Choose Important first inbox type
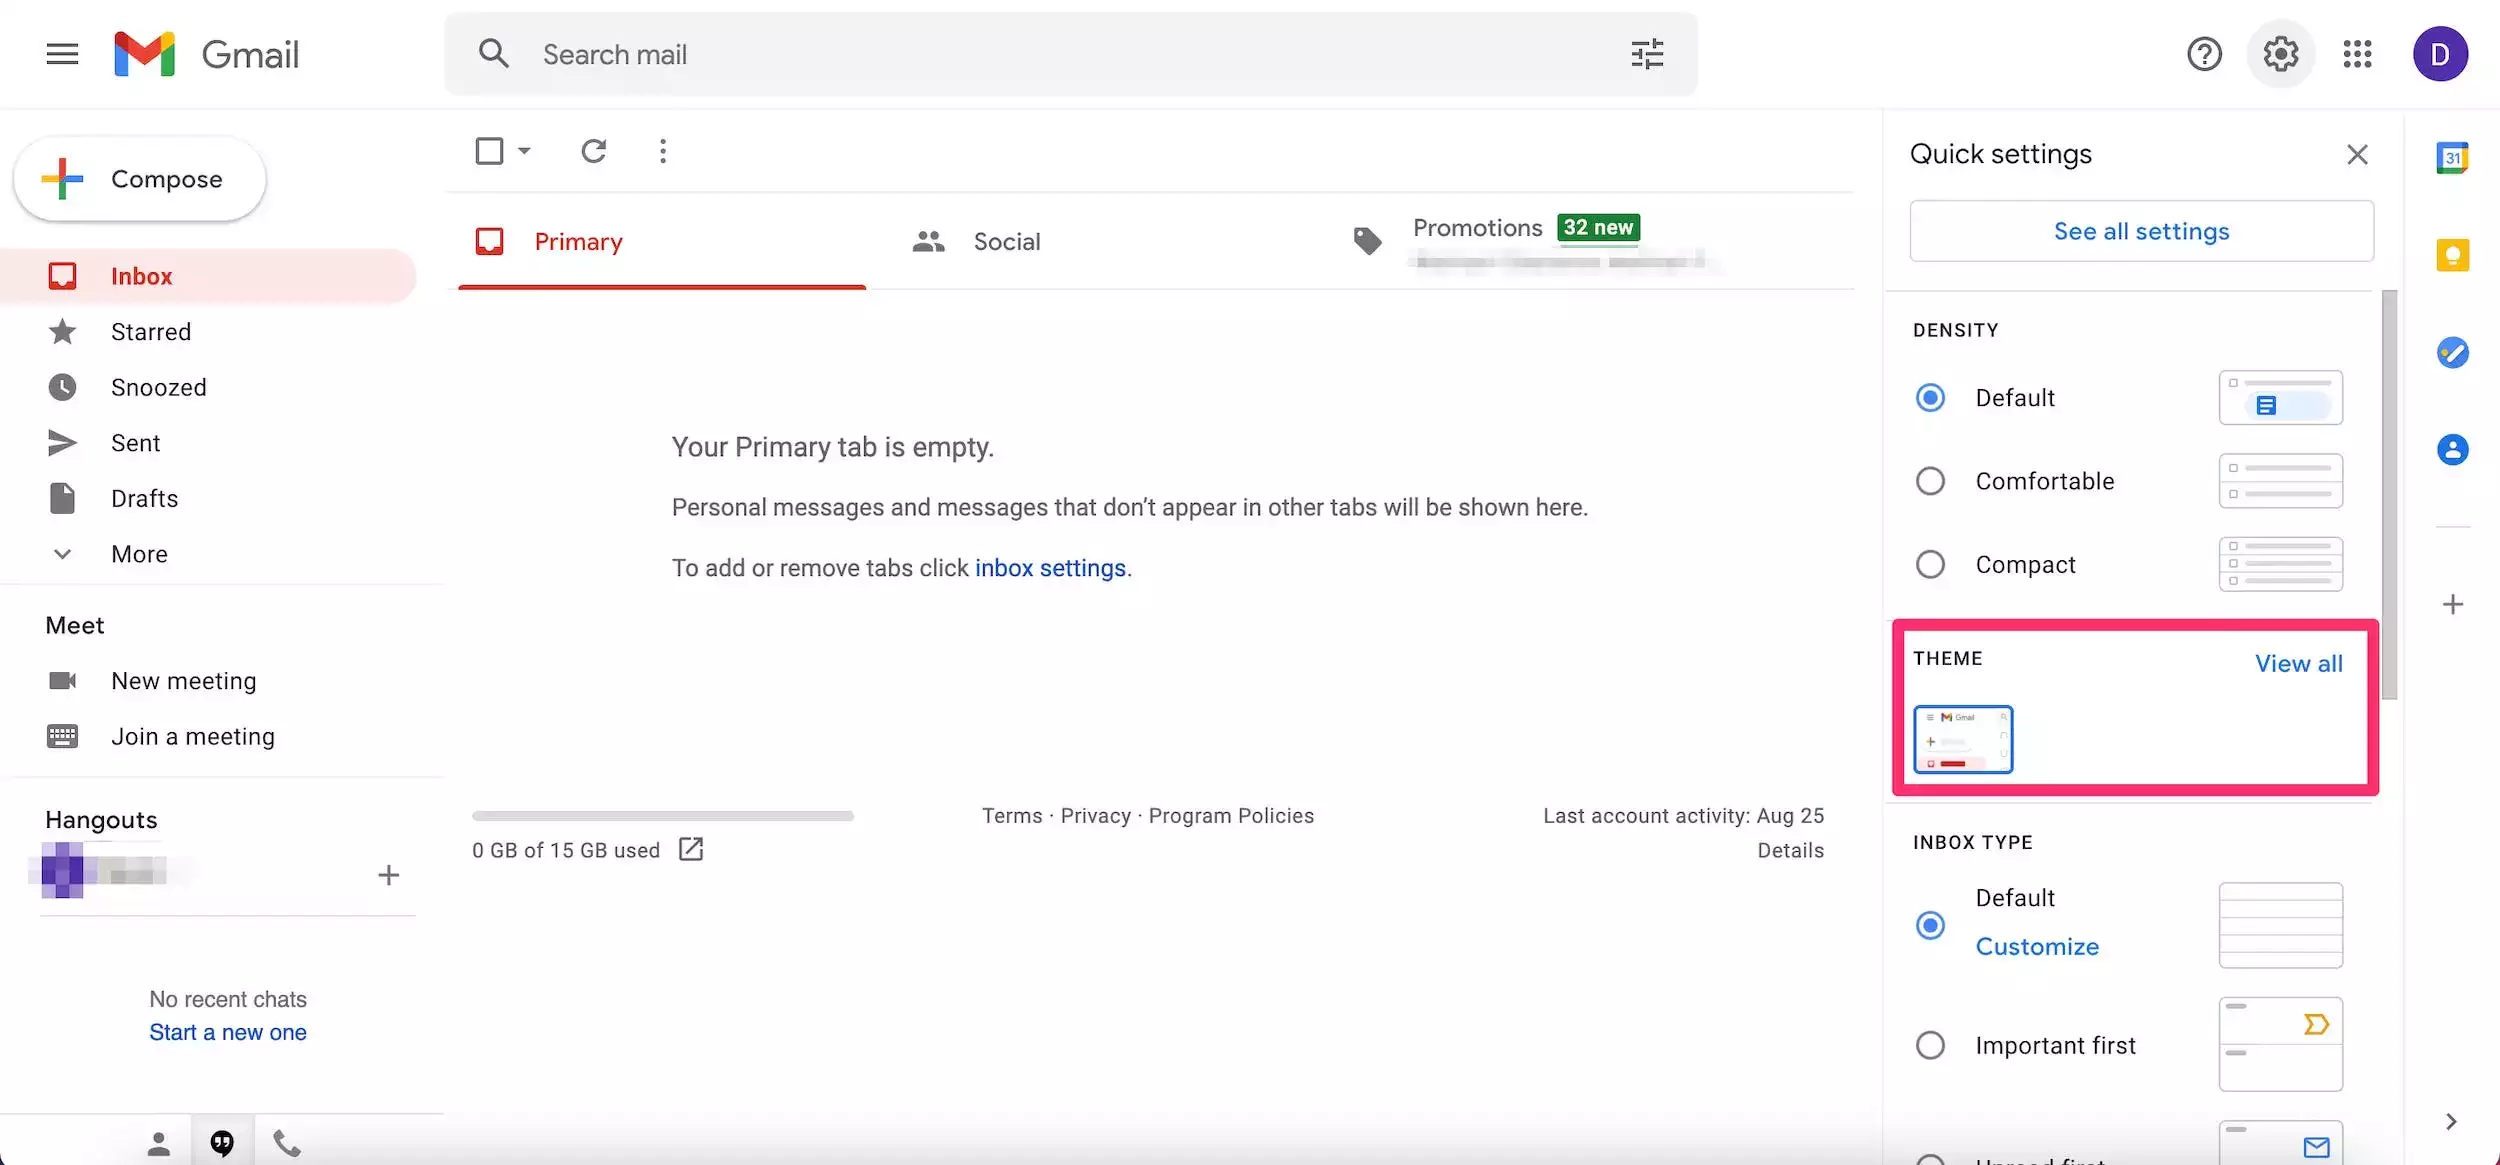 coord(1930,1045)
